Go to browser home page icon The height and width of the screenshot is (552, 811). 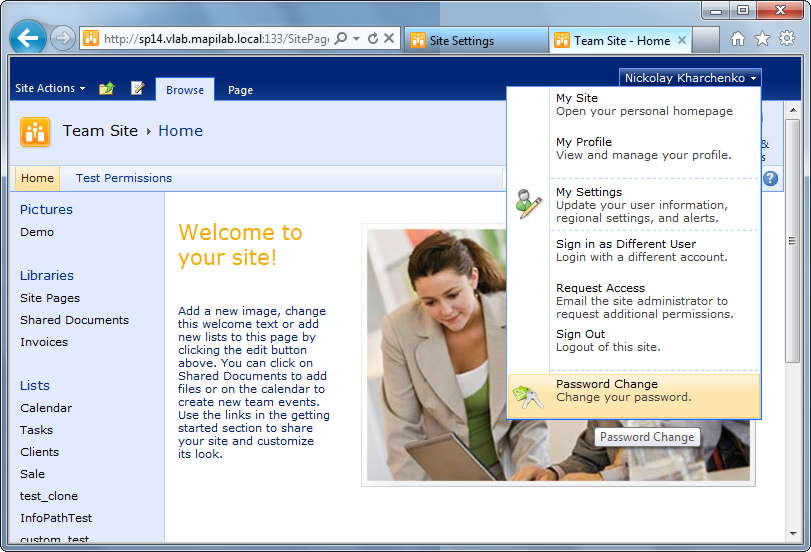pyautogui.click(x=738, y=39)
